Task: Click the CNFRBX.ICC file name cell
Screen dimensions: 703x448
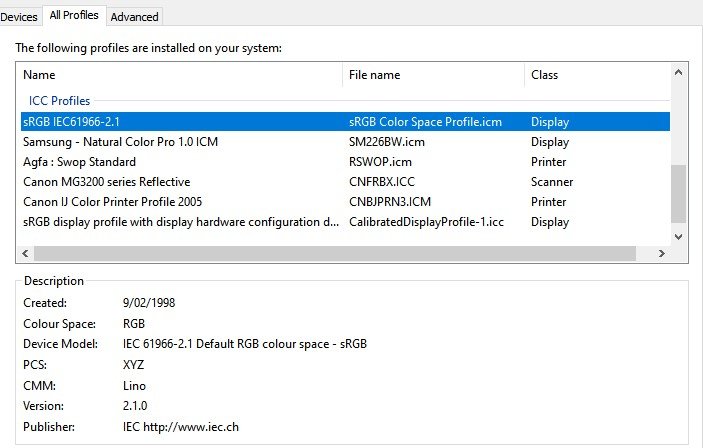Action: point(382,182)
